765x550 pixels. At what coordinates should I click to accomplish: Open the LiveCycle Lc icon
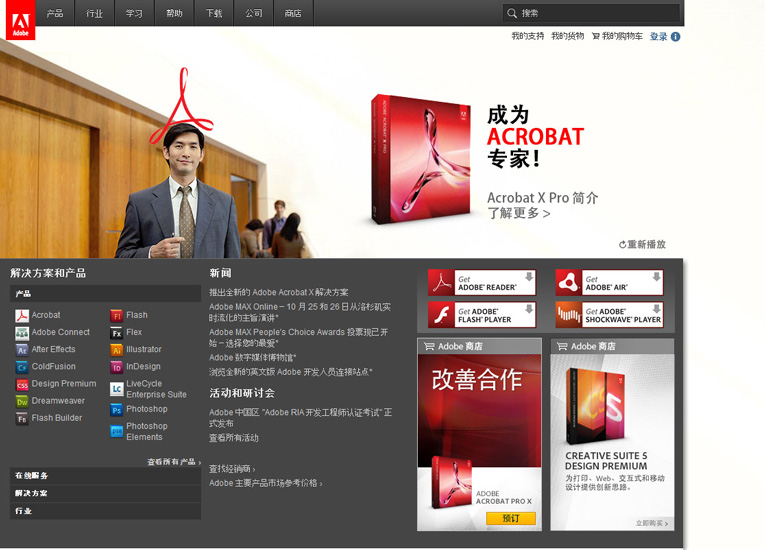click(x=117, y=389)
